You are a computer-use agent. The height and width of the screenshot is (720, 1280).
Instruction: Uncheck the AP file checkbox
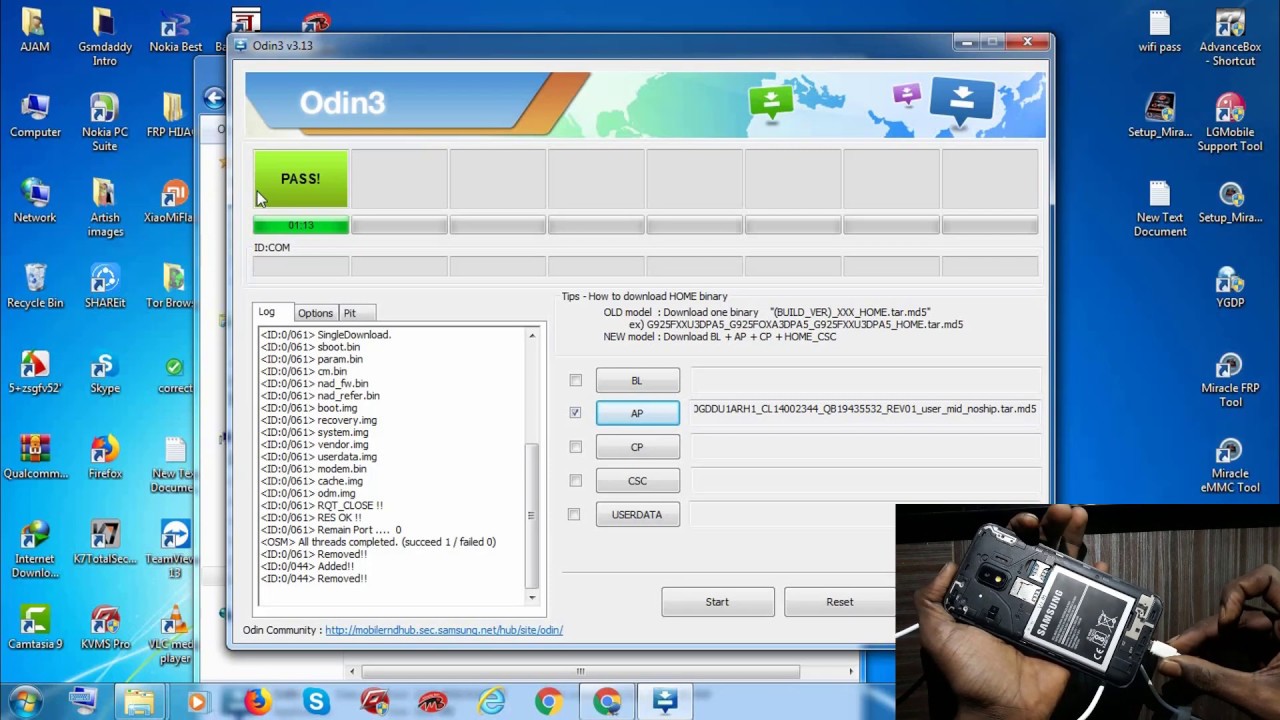pyautogui.click(x=575, y=412)
